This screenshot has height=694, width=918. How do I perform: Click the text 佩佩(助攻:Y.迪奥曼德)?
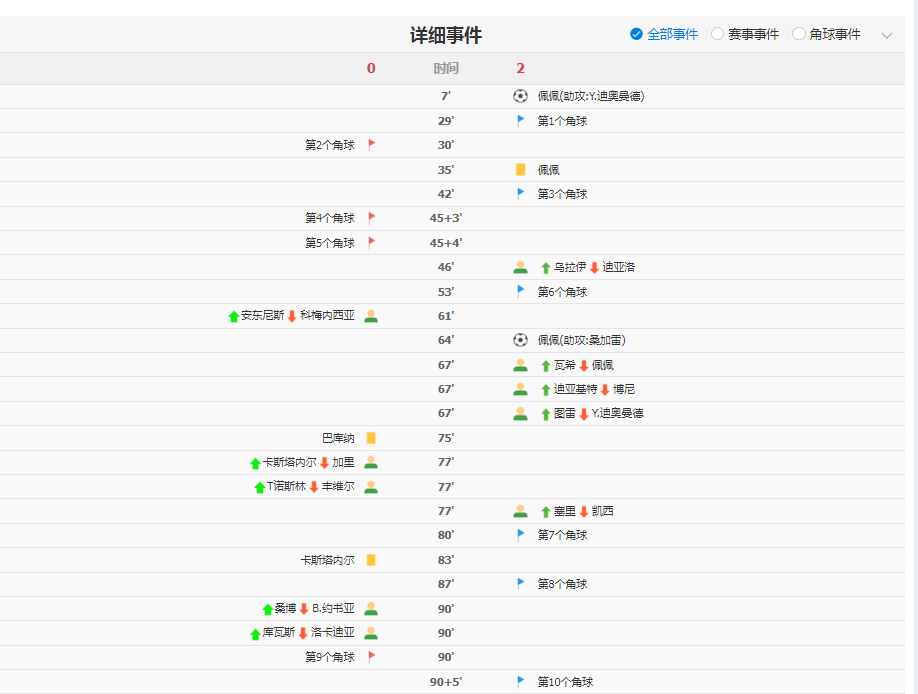tap(591, 96)
